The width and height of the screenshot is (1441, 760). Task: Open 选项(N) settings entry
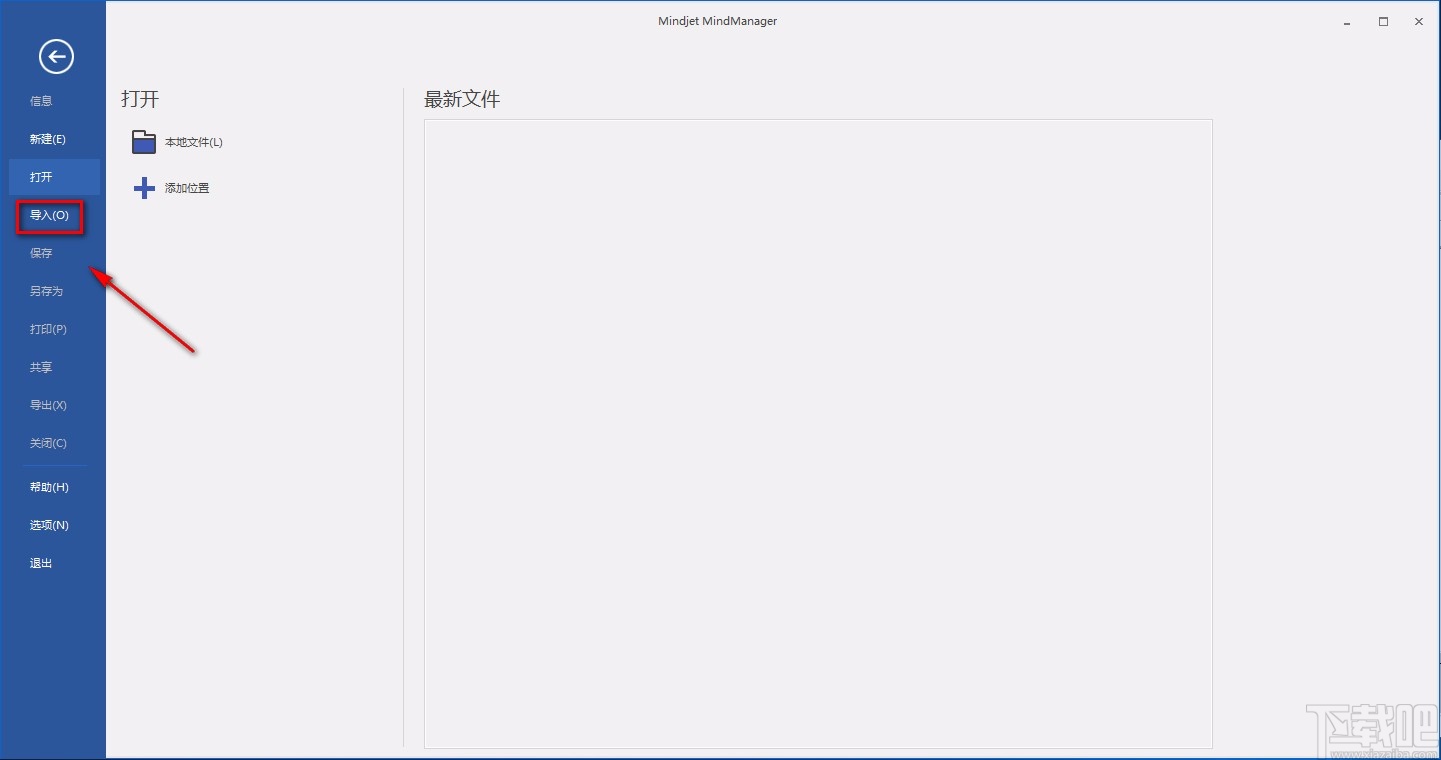(49, 525)
